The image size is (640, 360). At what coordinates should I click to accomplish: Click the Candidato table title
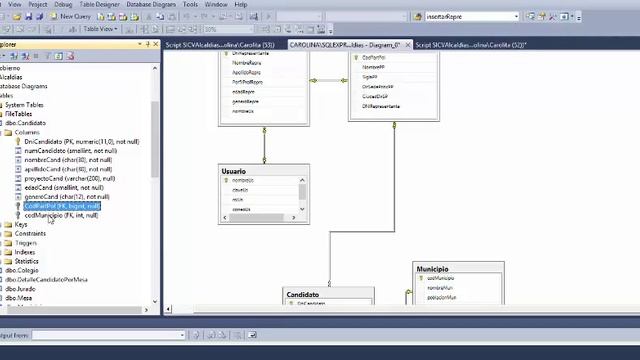[x=303, y=294]
